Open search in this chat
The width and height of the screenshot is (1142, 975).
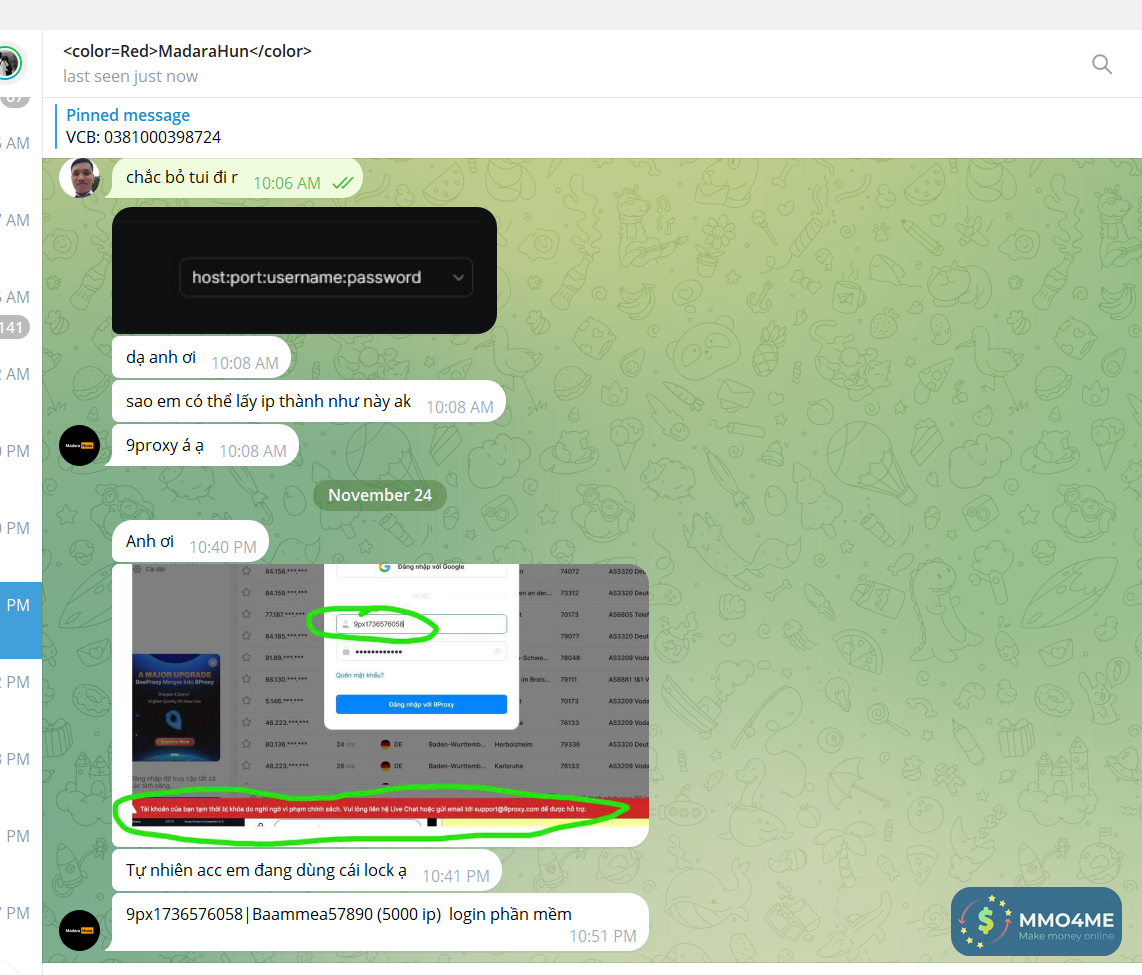click(1102, 64)
